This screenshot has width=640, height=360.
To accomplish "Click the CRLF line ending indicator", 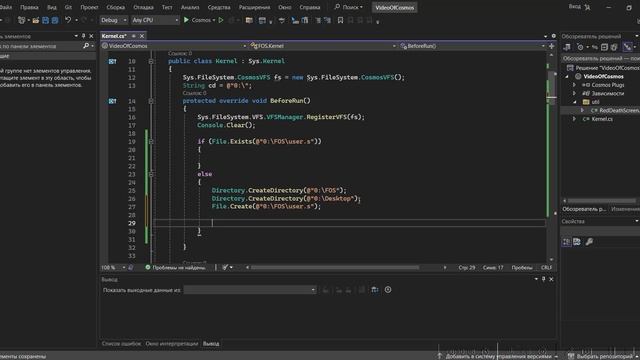I will [546, 268].
